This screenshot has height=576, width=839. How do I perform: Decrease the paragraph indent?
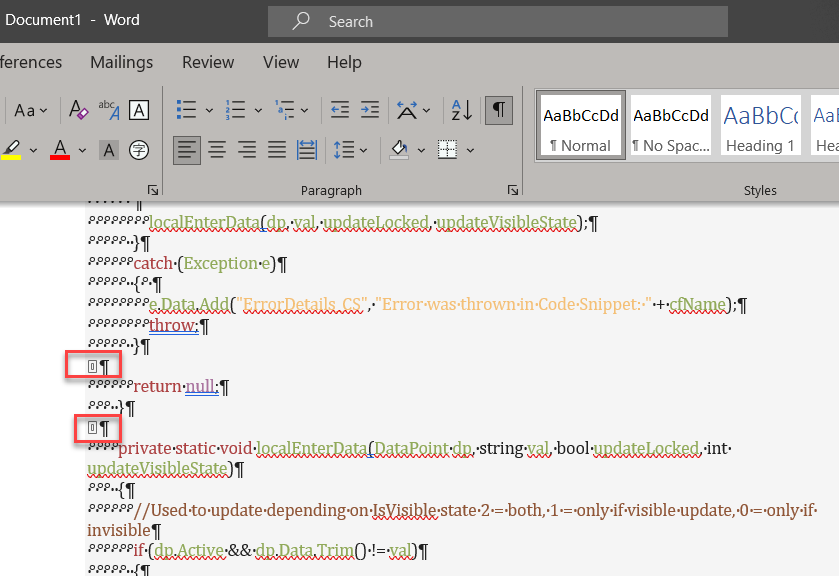[339, 110]
